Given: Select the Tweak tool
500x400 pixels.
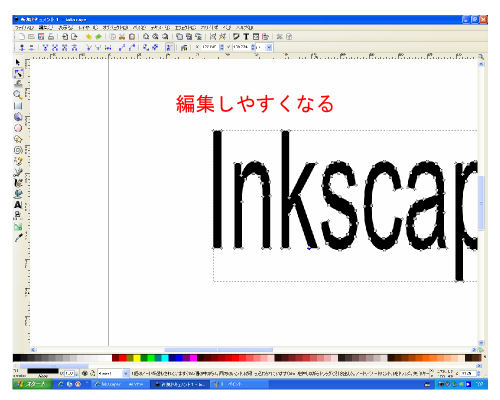Looking at the screenshot, I should [18, 84].
